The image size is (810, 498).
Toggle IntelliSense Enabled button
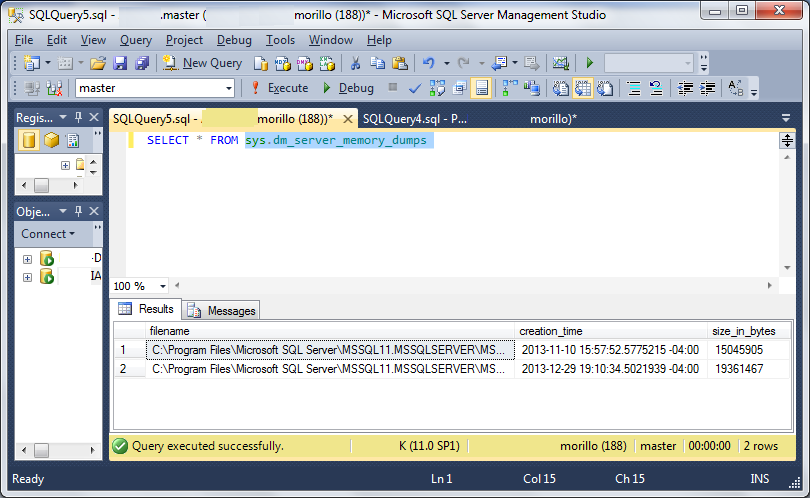[481, 88]
